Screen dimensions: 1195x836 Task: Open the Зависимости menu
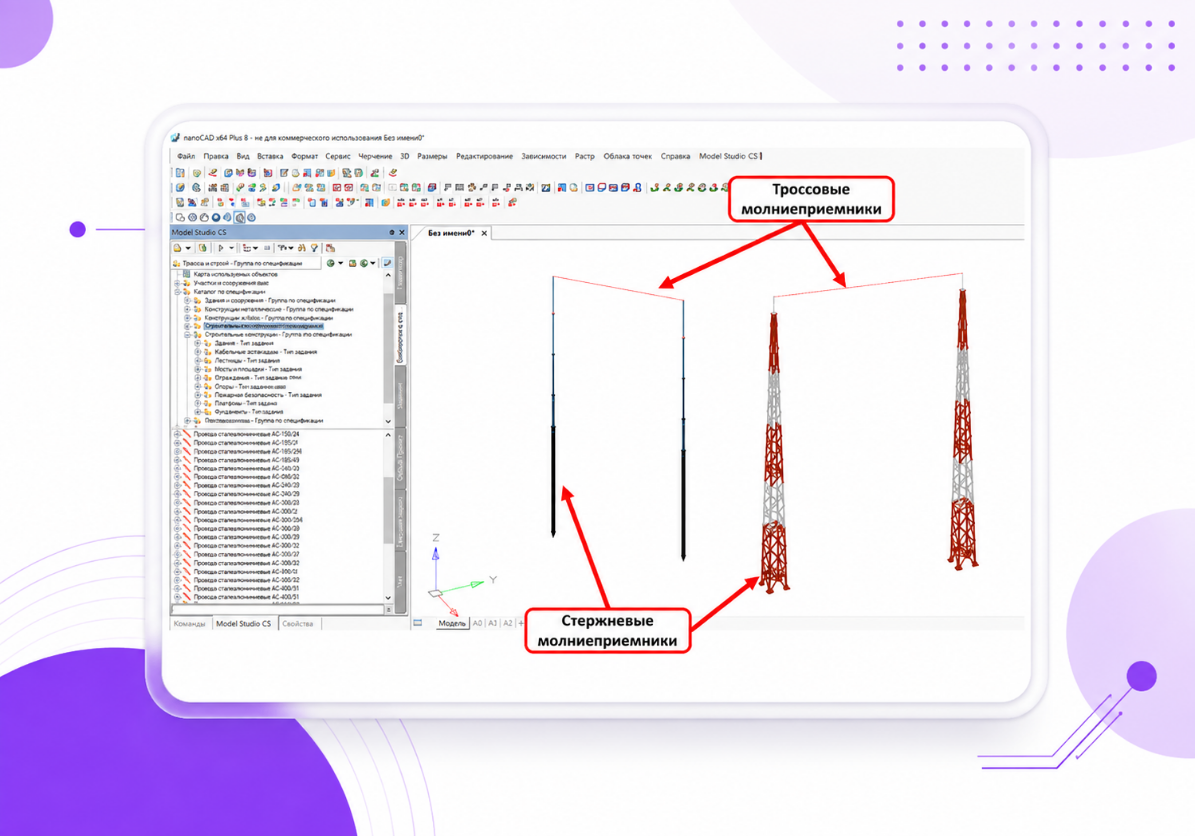click(x=543, y=156)
